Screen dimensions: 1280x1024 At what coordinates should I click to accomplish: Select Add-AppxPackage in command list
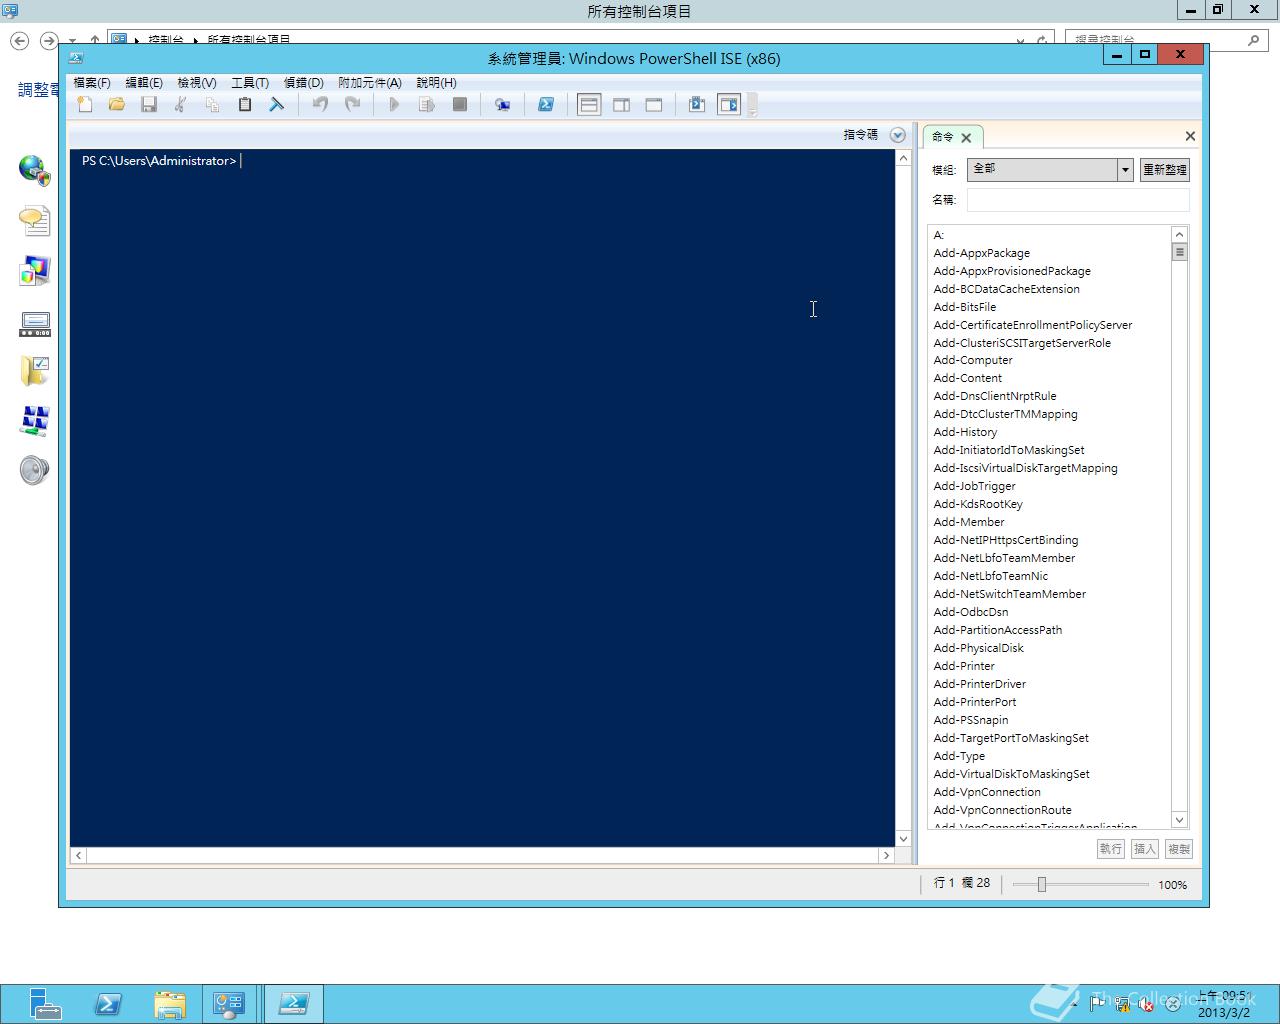coord(981,253)
